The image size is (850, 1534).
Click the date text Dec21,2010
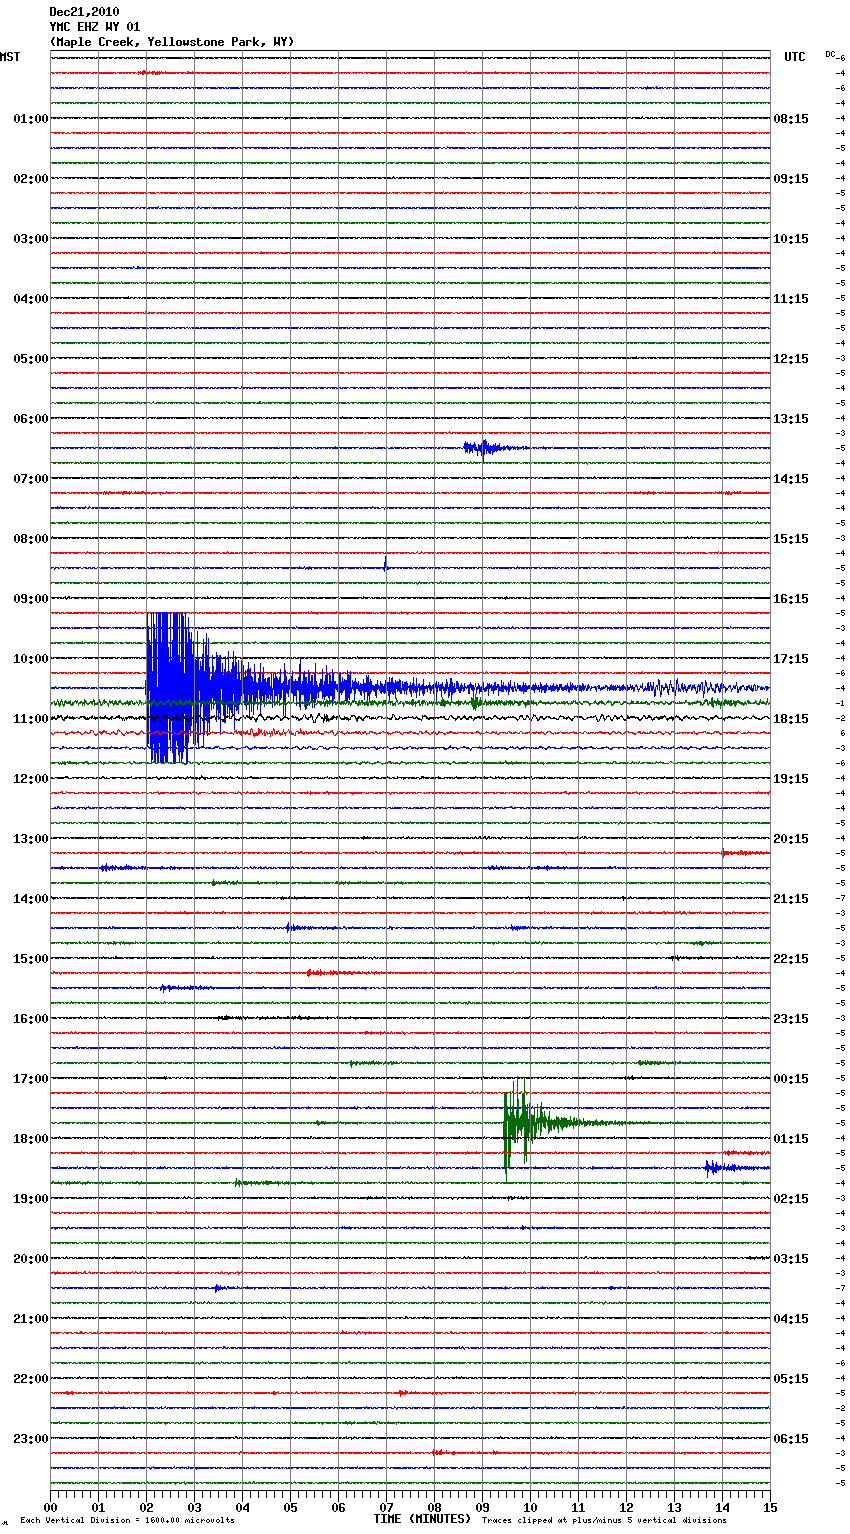[84, 12]
